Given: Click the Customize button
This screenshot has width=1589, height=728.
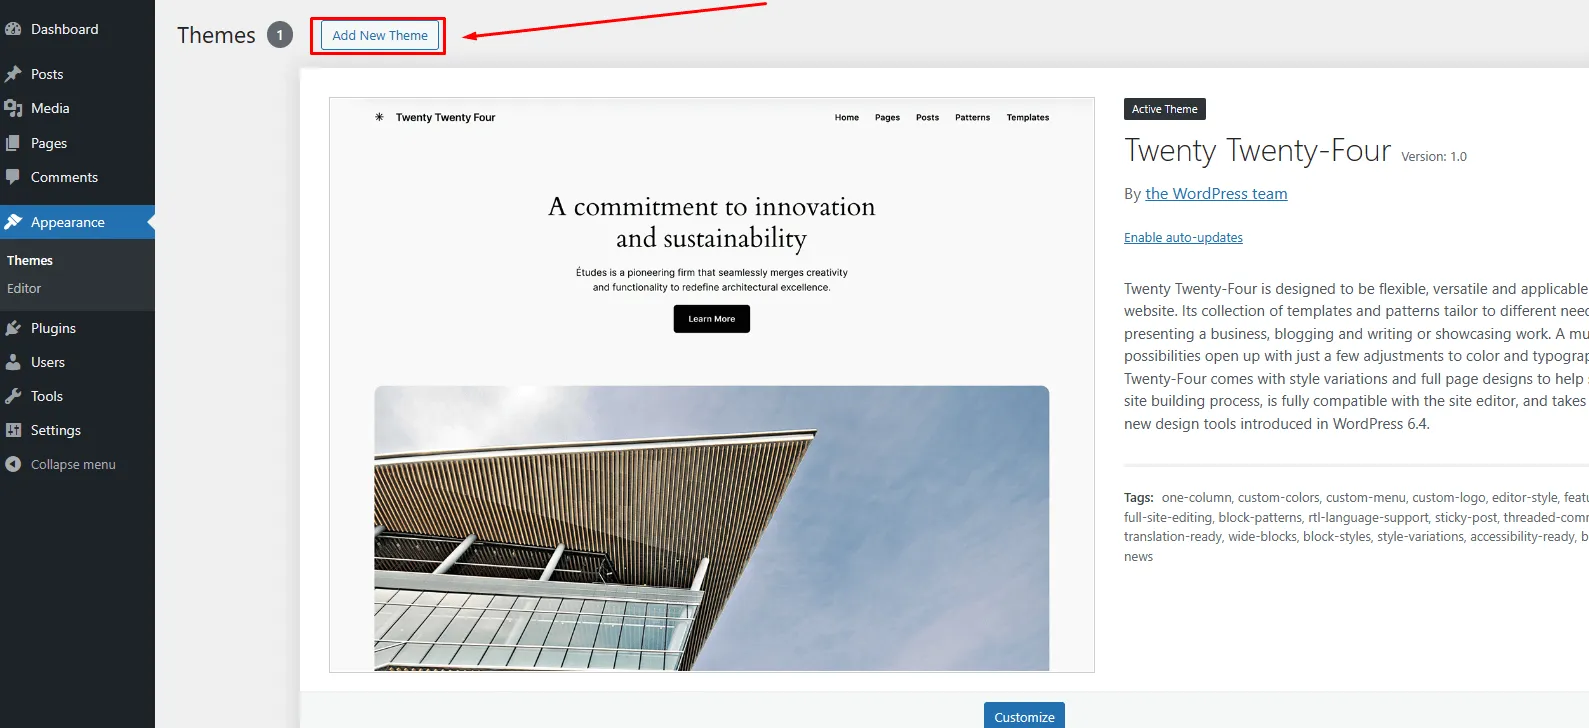Looking at the screenshot, I should coord(1024,716).
